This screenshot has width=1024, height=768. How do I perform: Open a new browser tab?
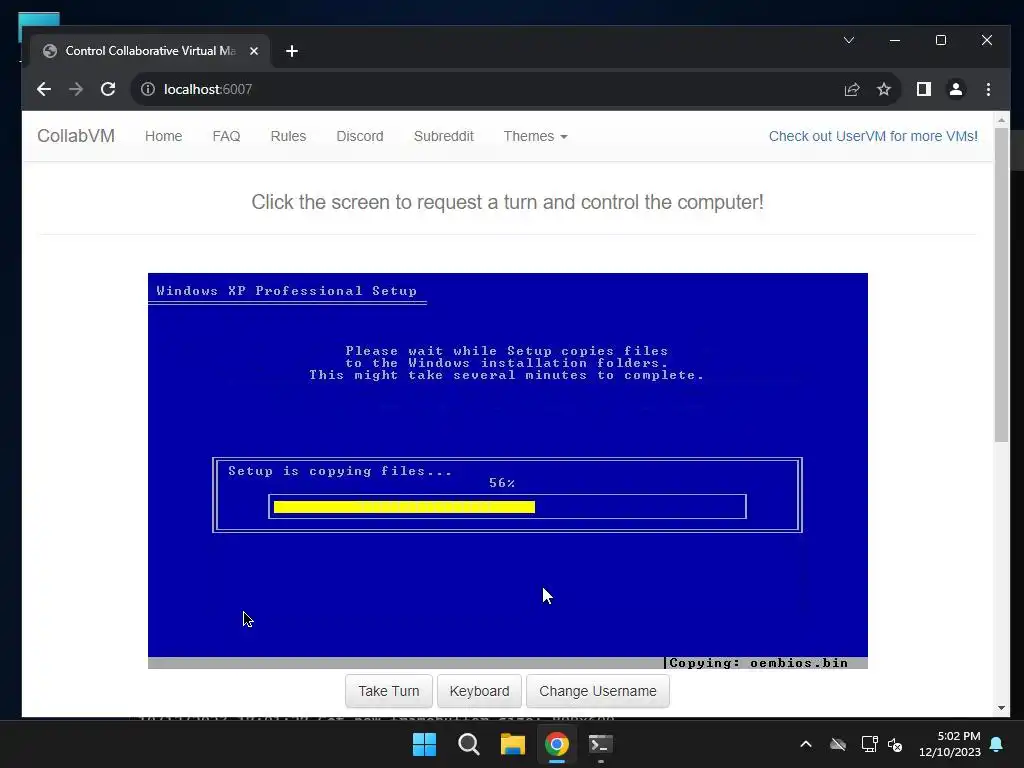click(292, 51)
